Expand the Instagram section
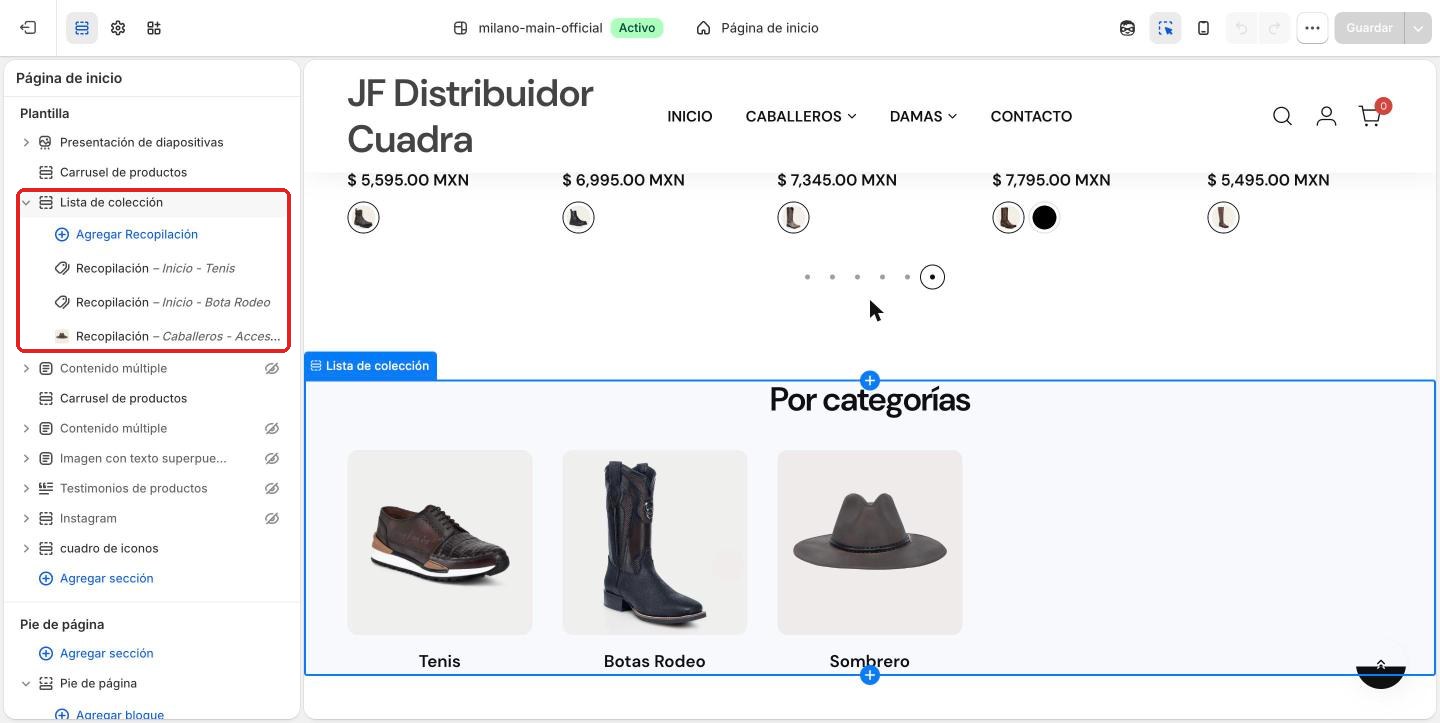This screenshot has height=723, width=1440. (26, 518)
